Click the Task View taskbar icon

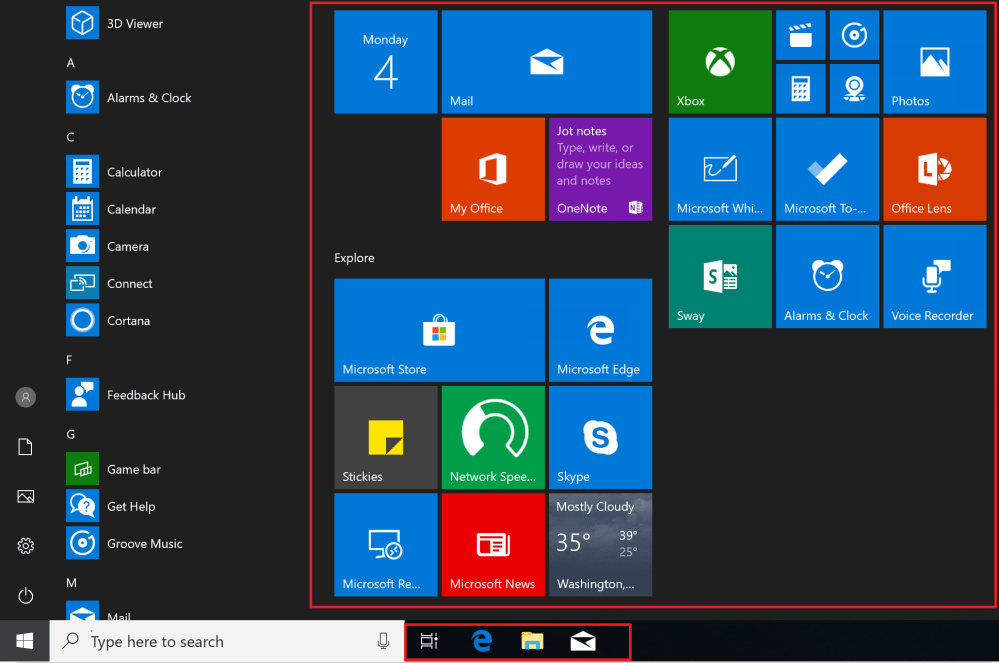click(429, 642)
